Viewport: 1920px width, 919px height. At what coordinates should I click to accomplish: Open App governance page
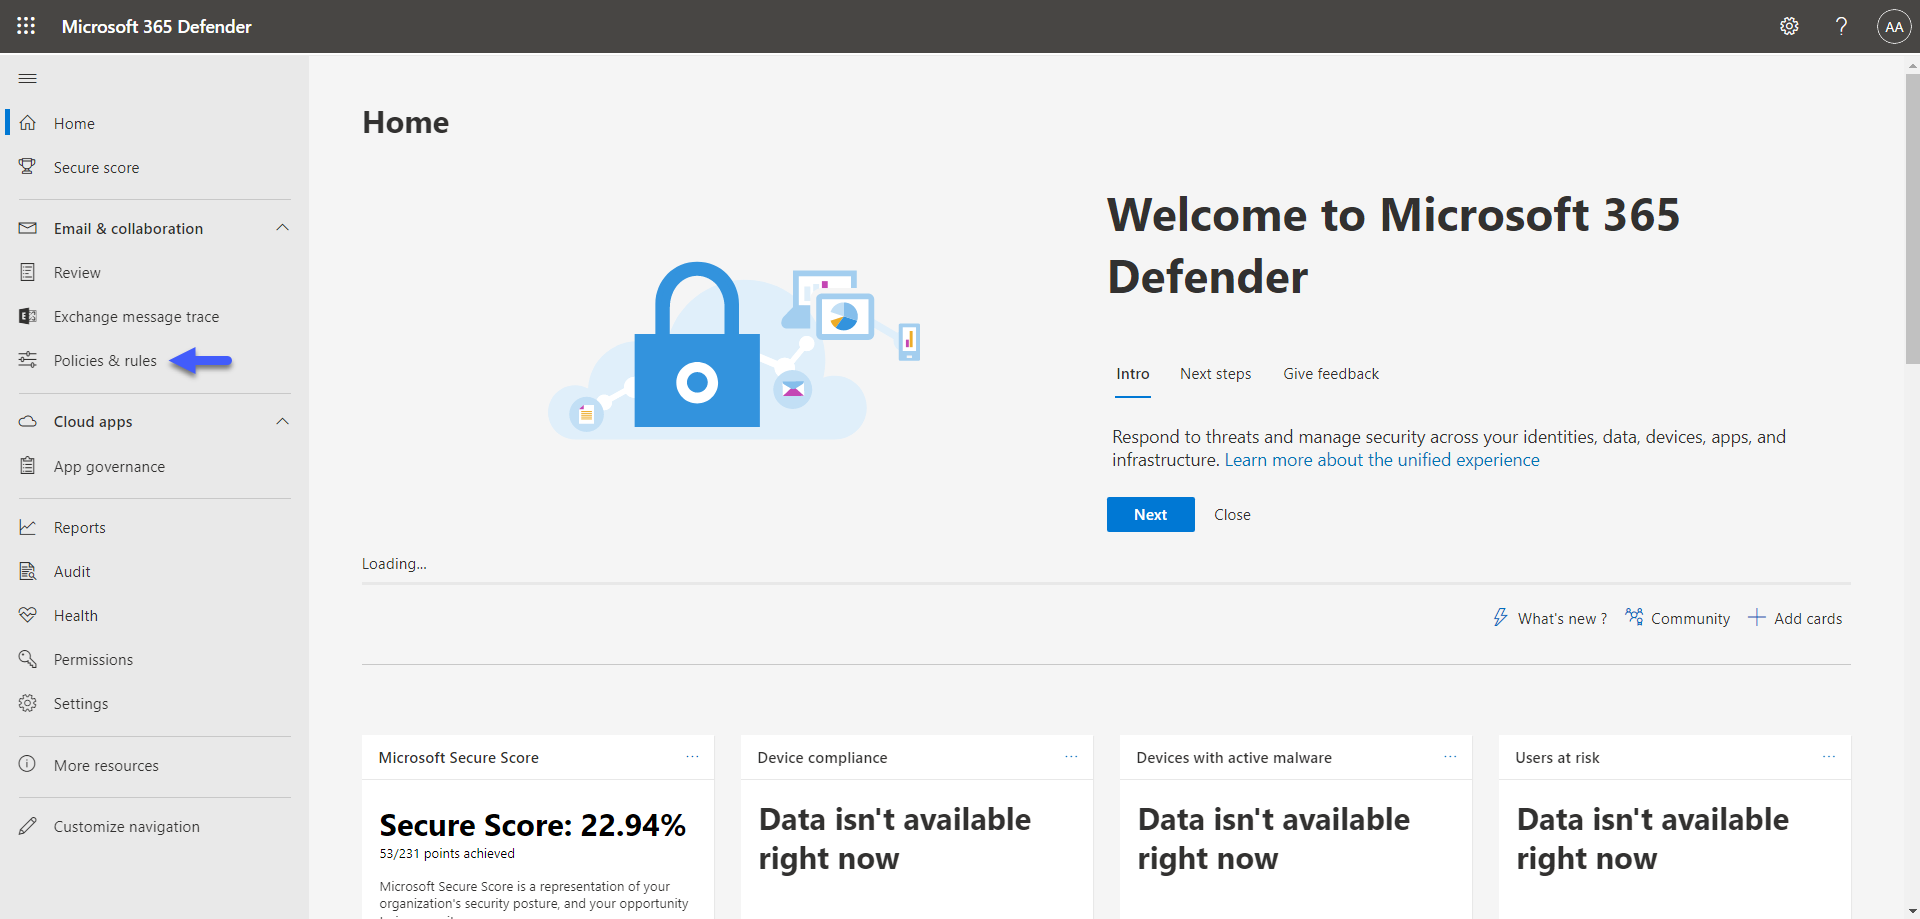click(x=109, y=466)
